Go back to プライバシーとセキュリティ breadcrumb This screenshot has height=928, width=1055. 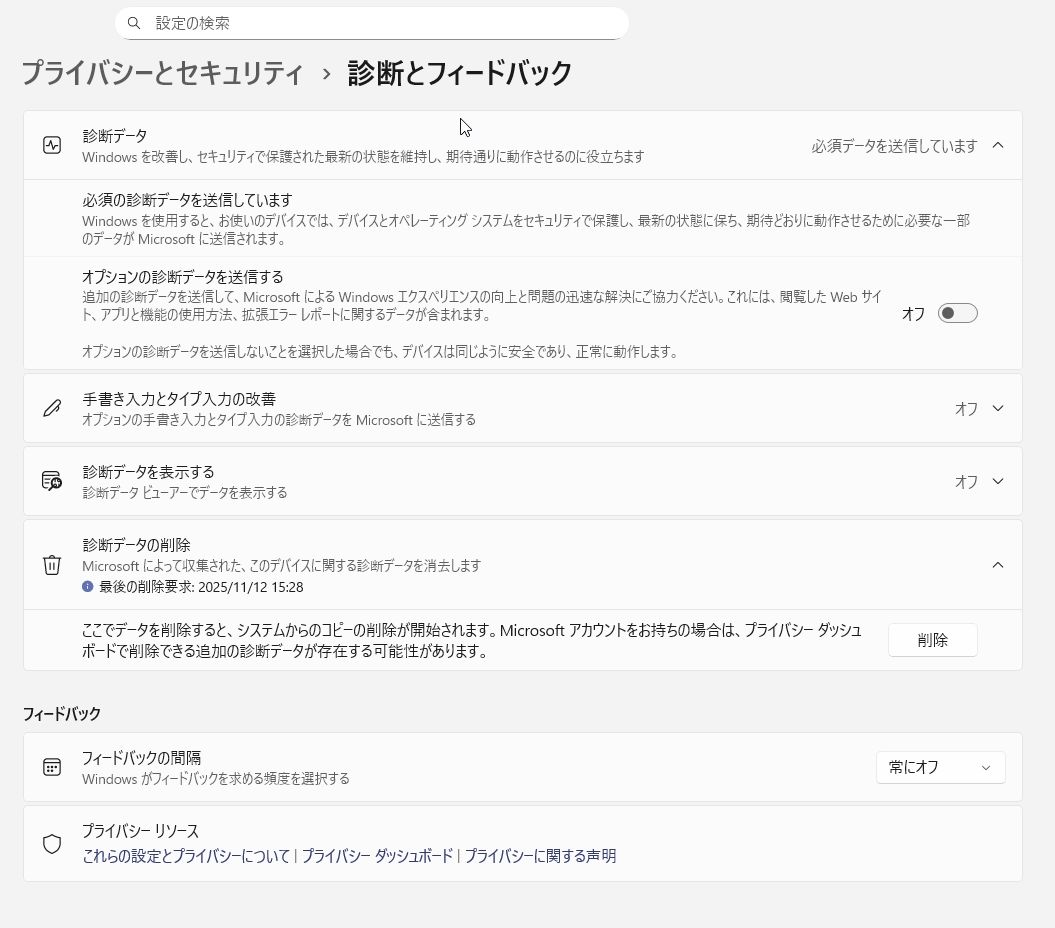click(162, 73)
